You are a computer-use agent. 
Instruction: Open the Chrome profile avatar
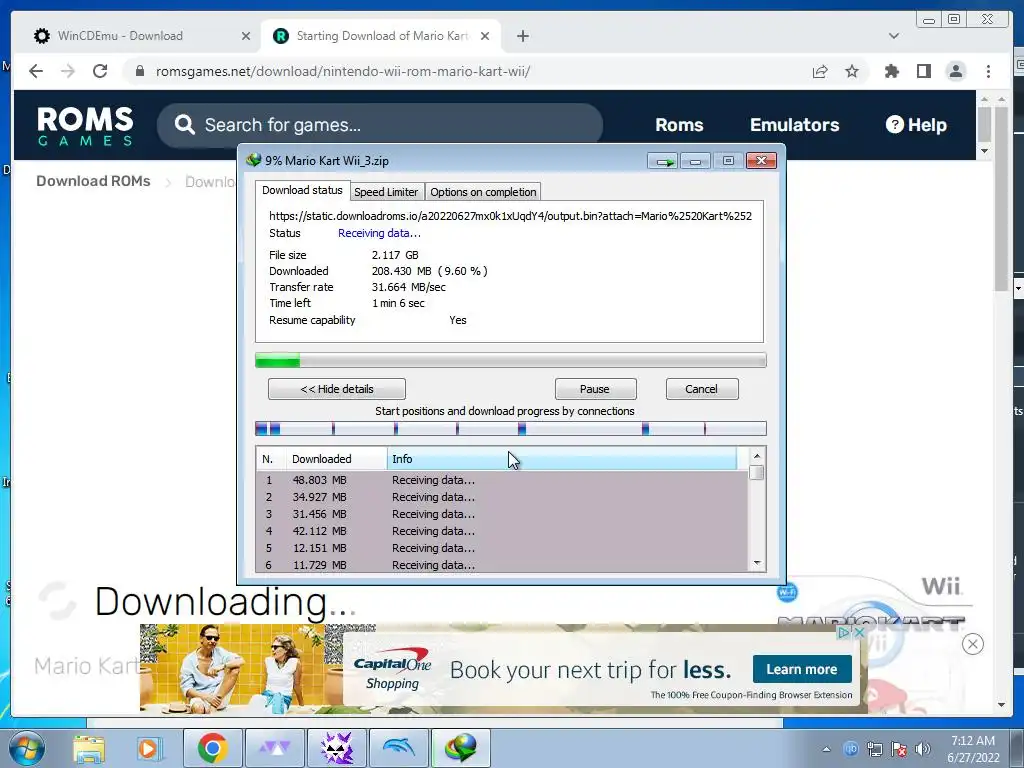(x=955, y=71)
